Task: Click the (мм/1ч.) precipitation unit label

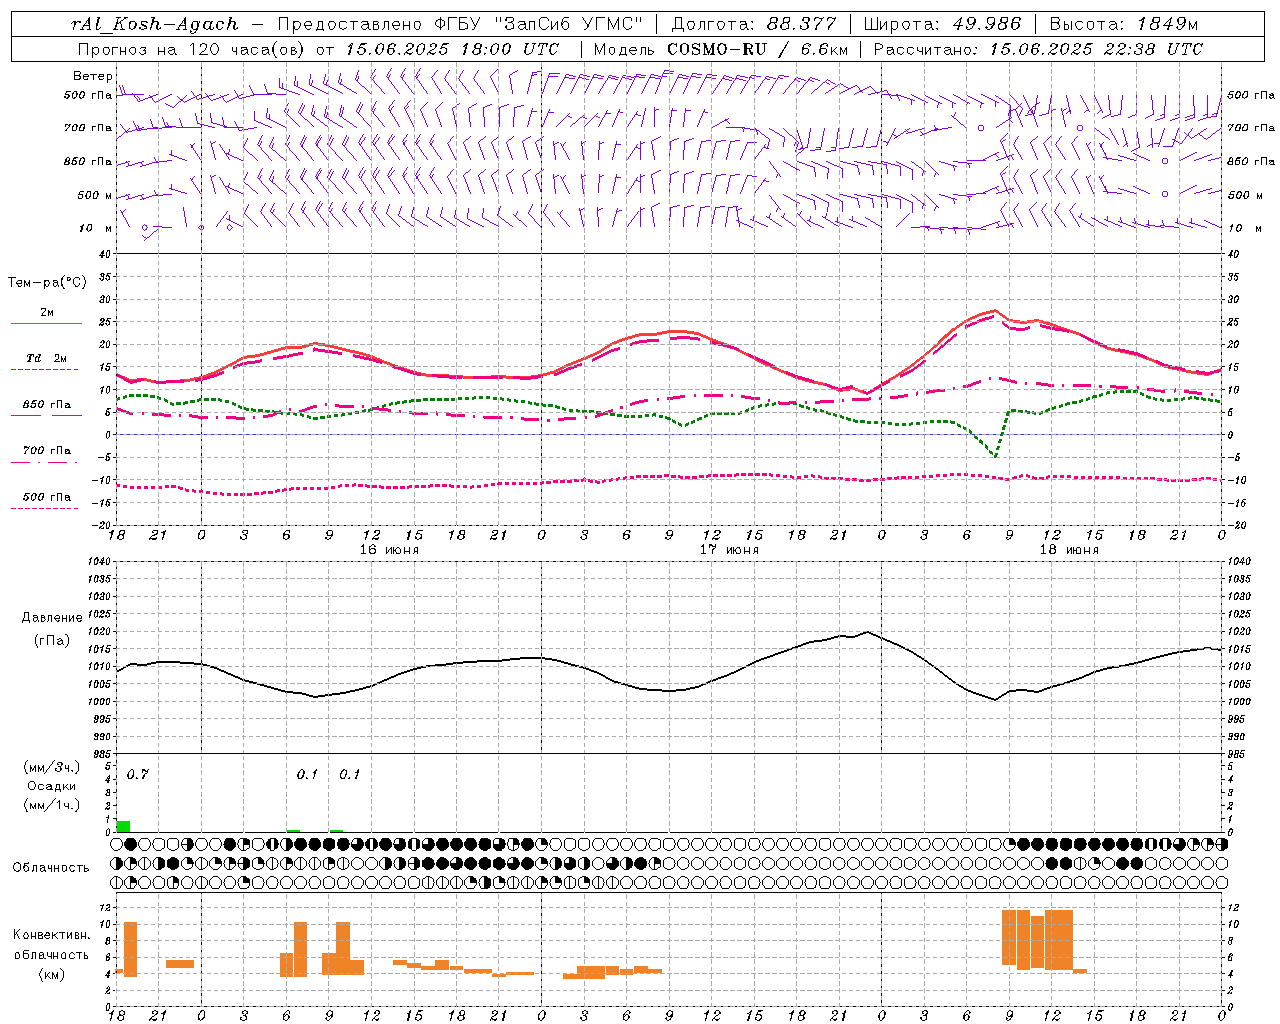Action: 51,805
